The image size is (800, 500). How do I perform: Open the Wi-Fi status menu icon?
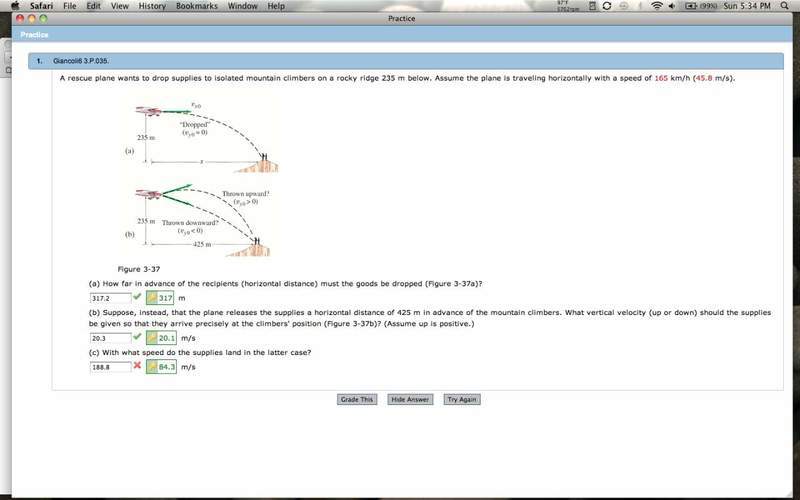(657, 6)
